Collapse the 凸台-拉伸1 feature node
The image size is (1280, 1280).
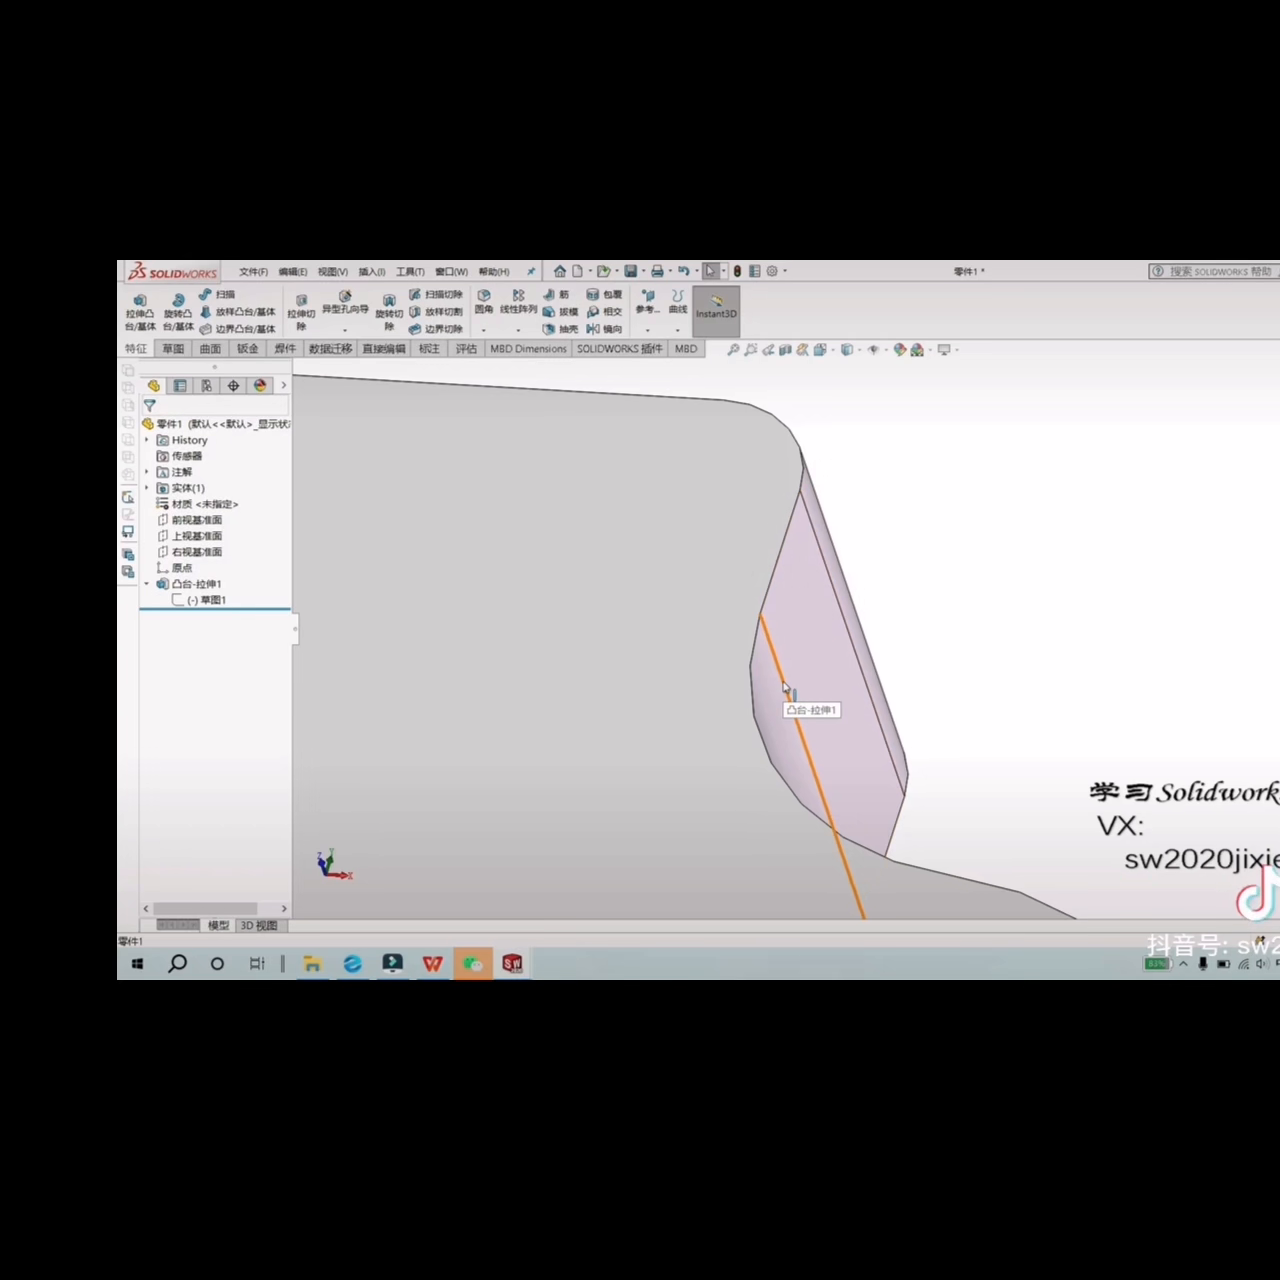pyautogui.click(x=147, y=584)
